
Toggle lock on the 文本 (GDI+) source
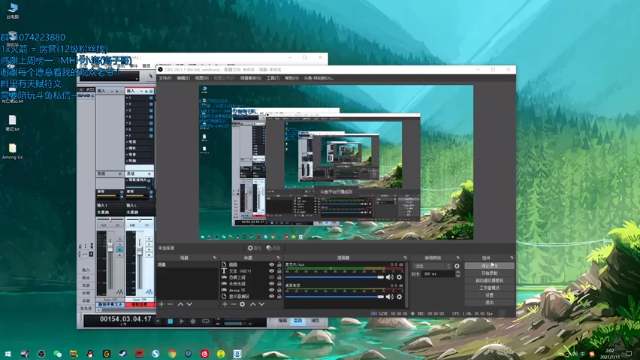coord(279,271)
